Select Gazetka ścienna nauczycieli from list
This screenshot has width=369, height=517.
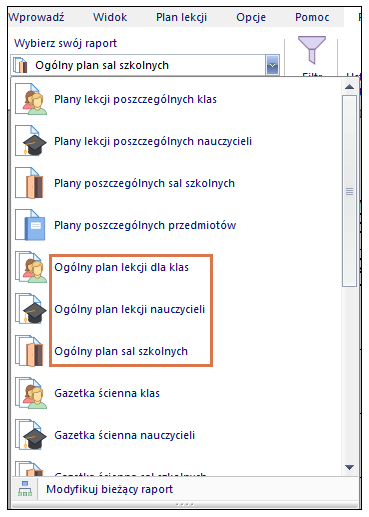pos(125,435)
